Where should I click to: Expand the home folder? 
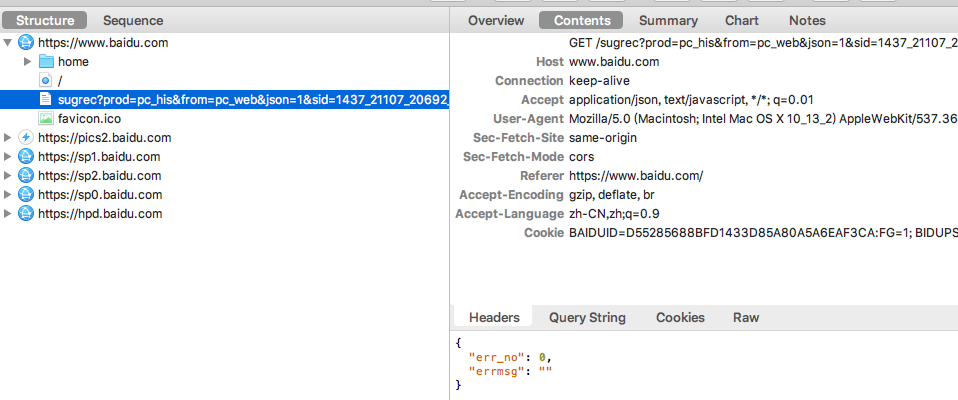click(28, 62)
